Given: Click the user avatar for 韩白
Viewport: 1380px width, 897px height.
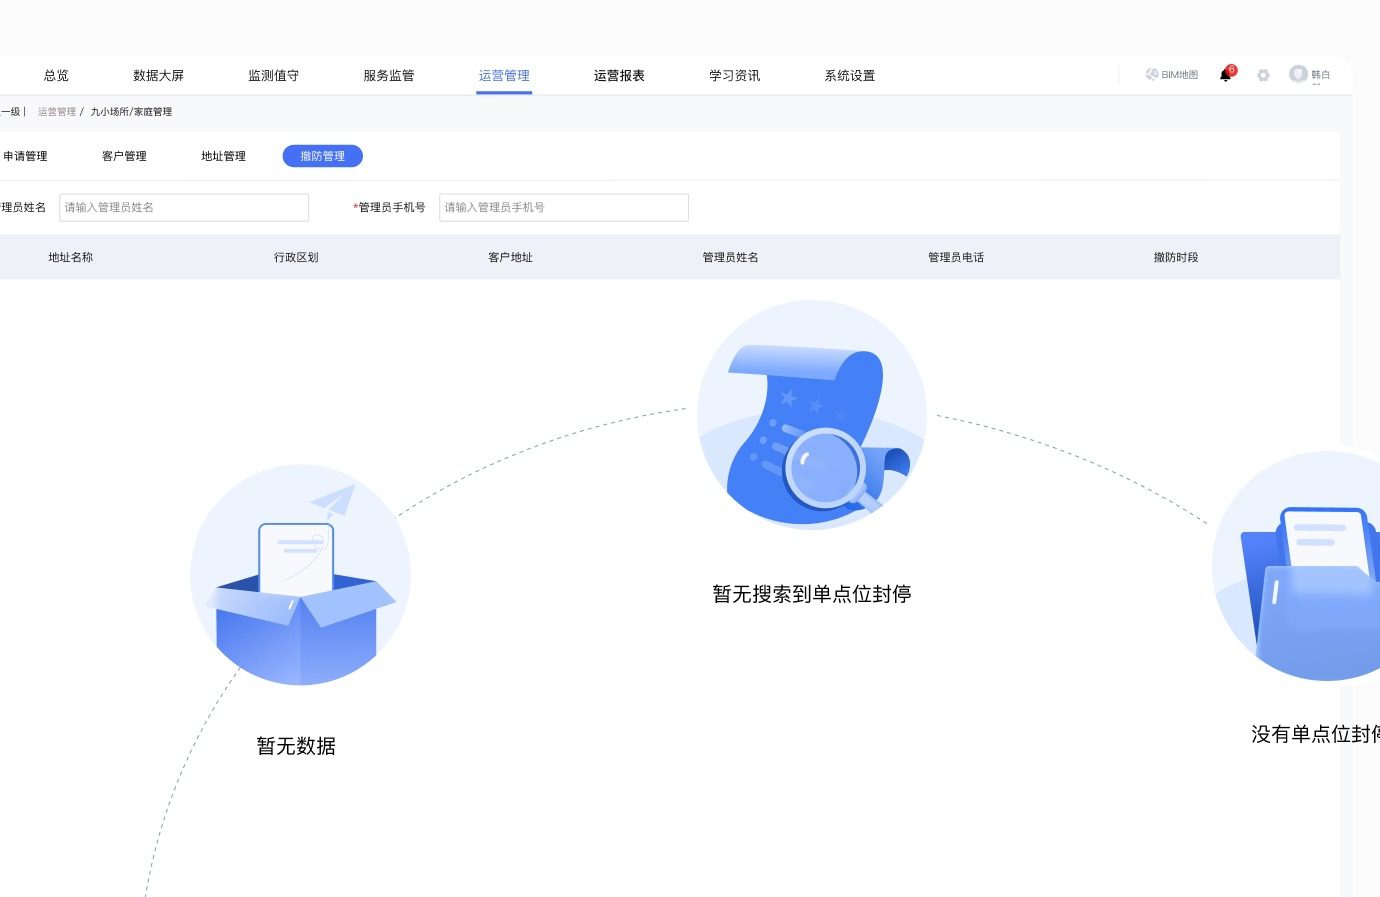Looking at the screenshot, I should (1298, 74).
